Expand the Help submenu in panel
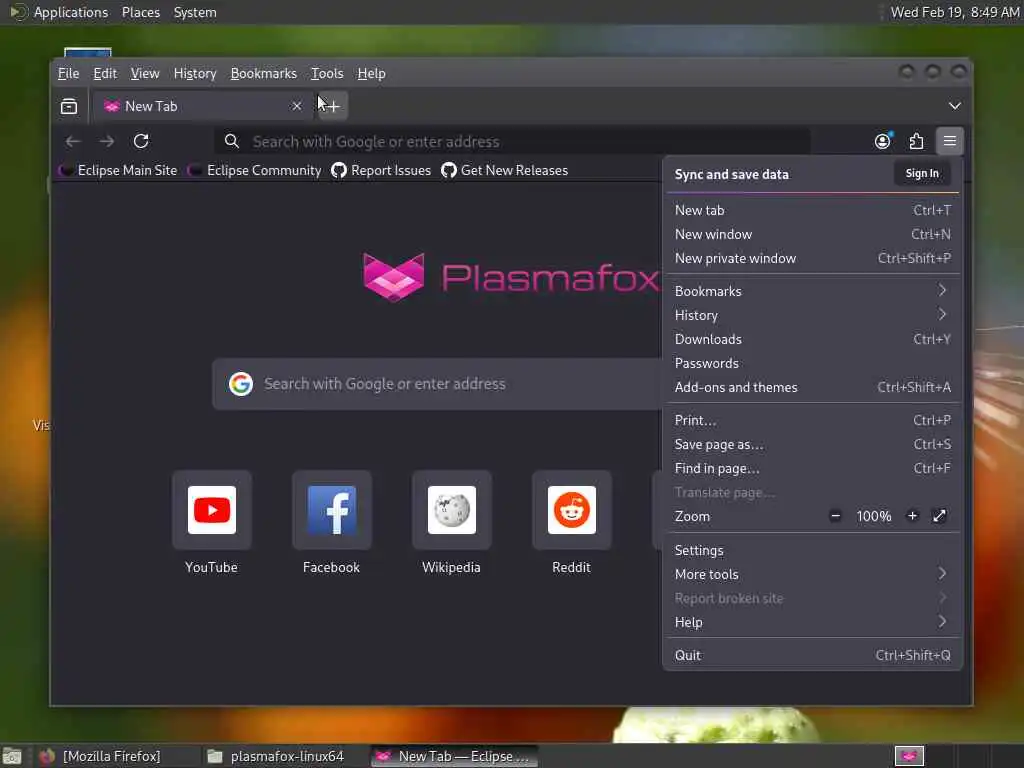This screenshot has width=1024, height=768. tap(812, 622)
